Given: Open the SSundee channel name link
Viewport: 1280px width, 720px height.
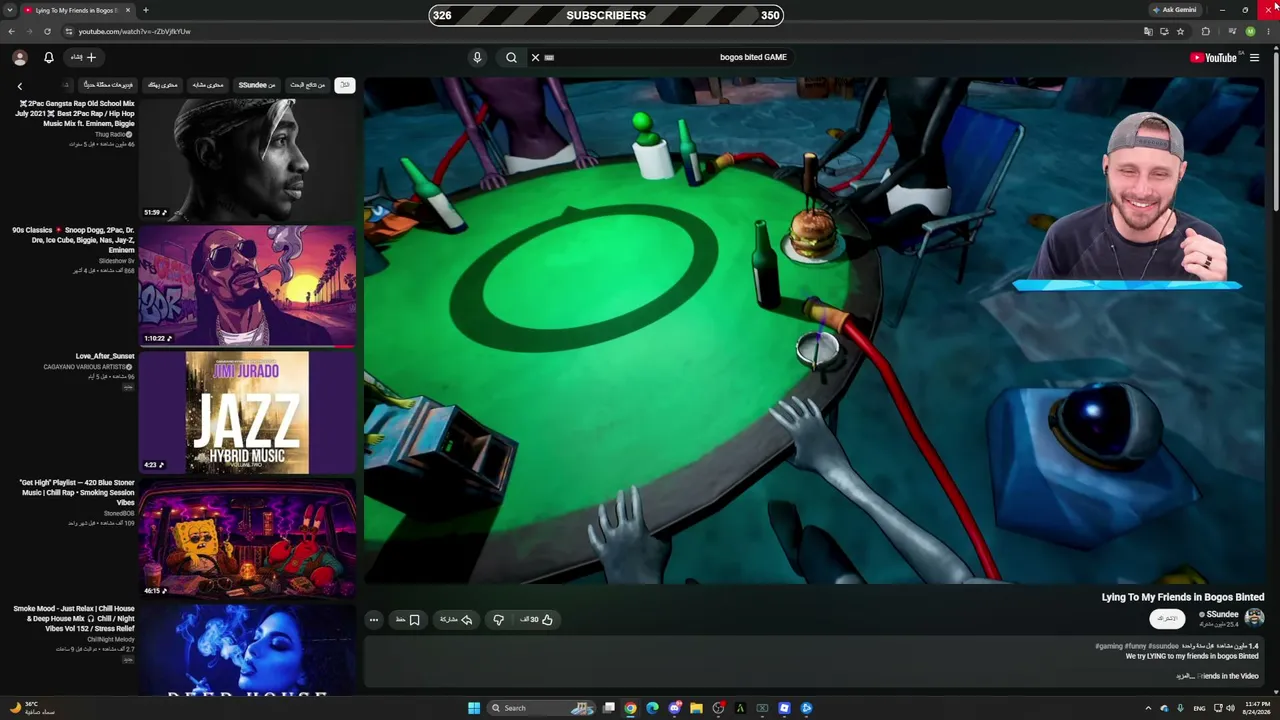Looking at the screenshot, I should [x=1222, y=614].
